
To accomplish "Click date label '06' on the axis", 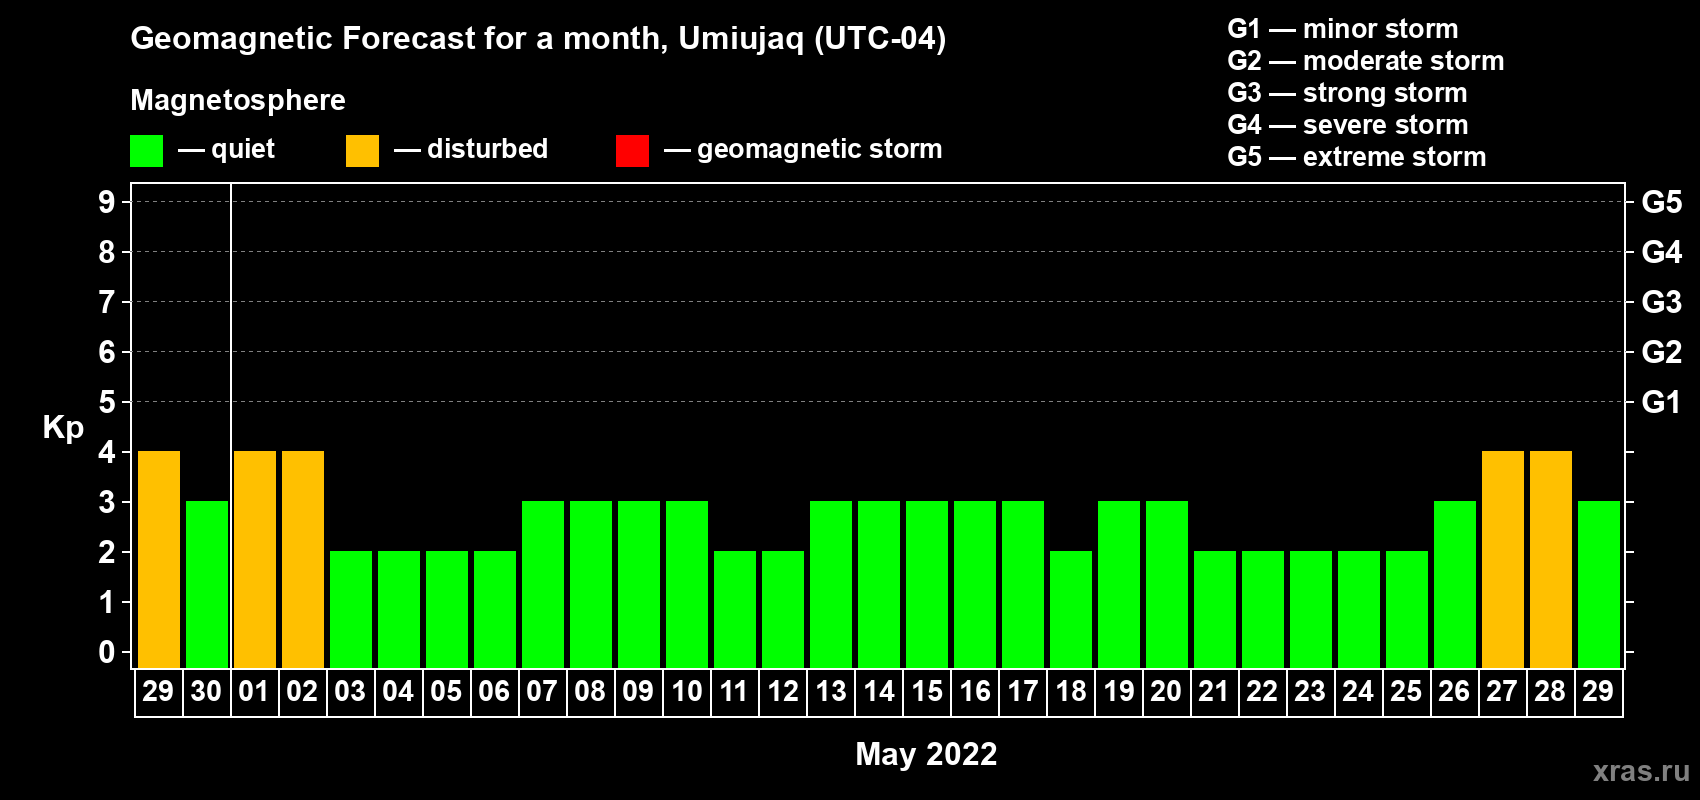I will 494,692.
